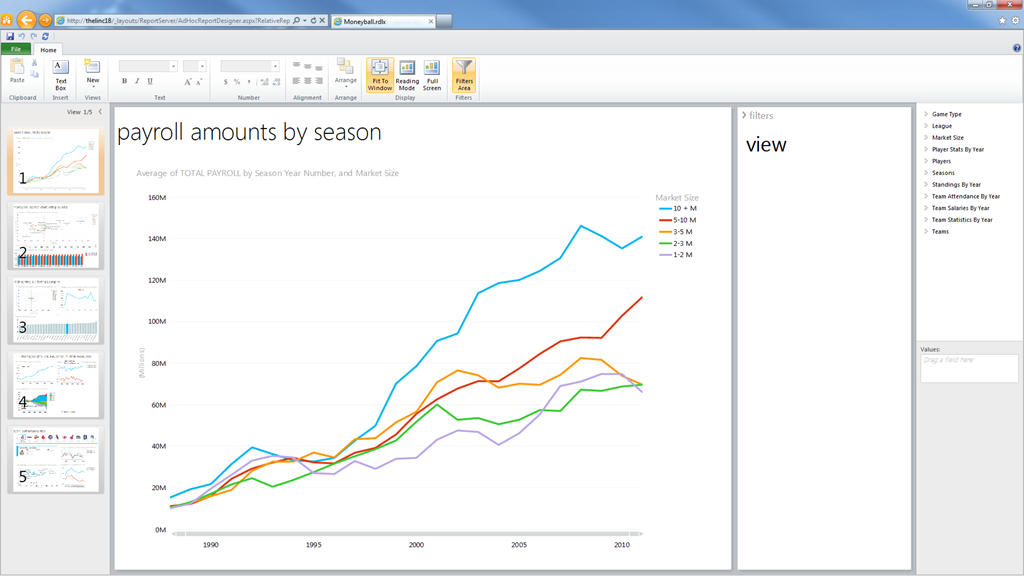Viewport: 1024px width, 576px height.
Task: Open the File tab
Action: coord(16,49)
